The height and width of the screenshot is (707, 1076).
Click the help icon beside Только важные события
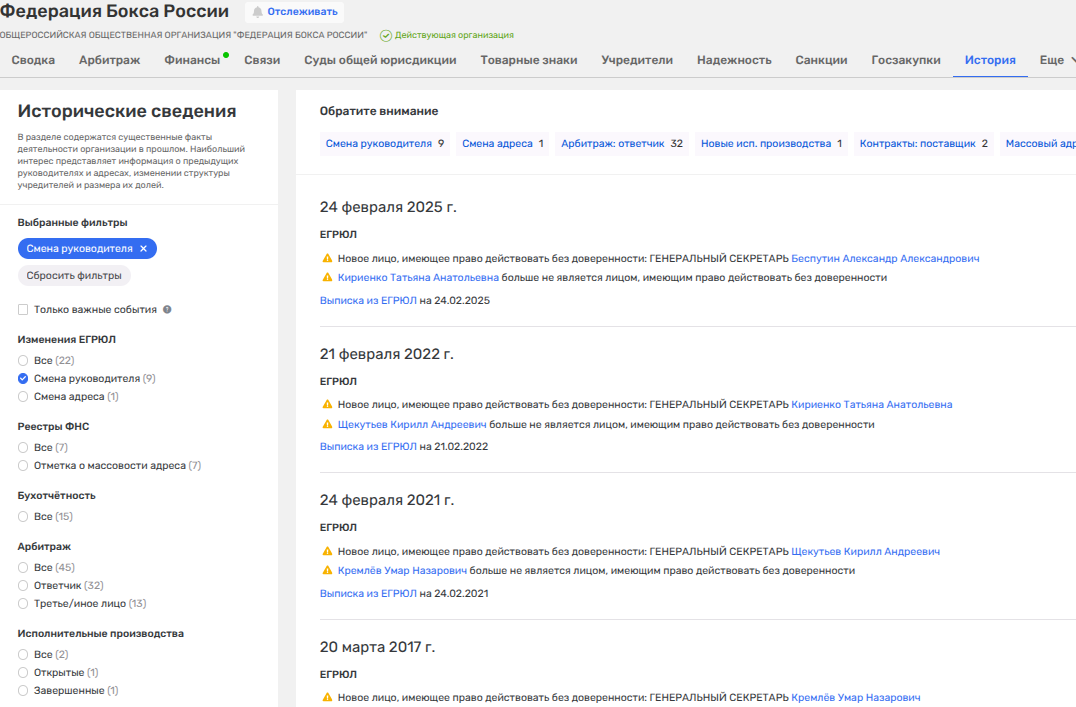point(167,310)
